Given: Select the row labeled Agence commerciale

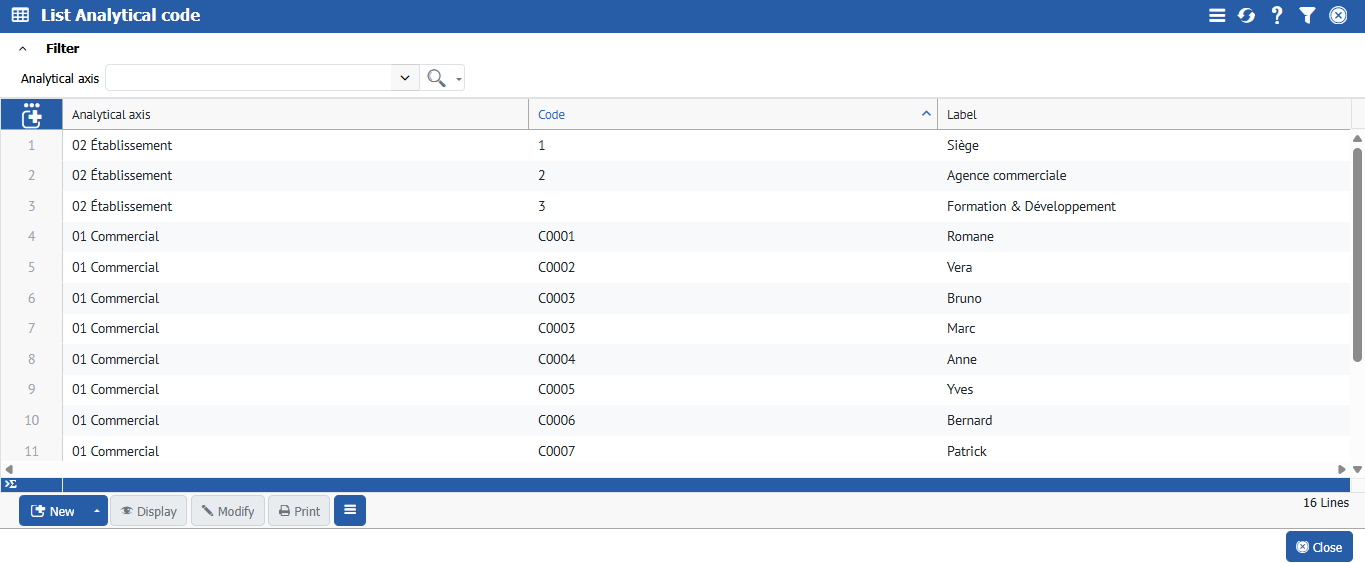Looking at the screenshot, I should (1006, 176).
